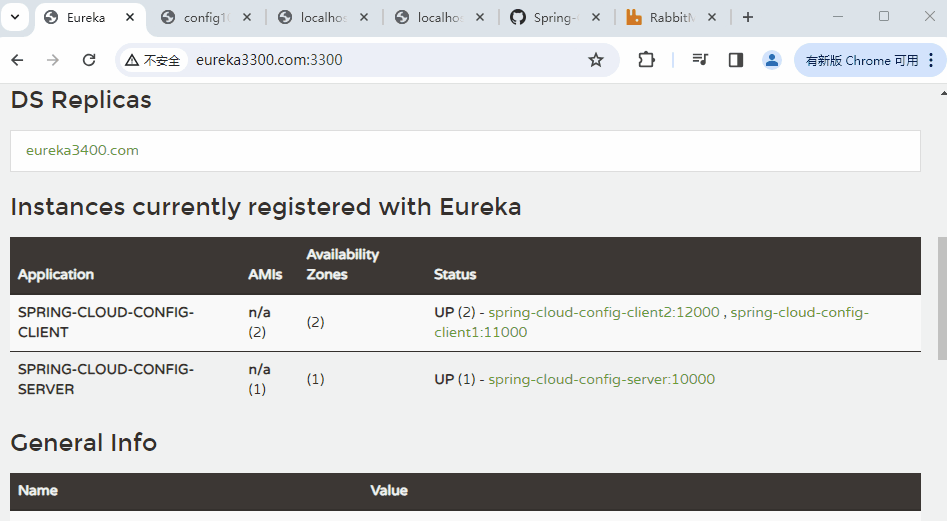Open the Chrome profile avatar
This screenshot has width=947, height=521.
point(771,60)
